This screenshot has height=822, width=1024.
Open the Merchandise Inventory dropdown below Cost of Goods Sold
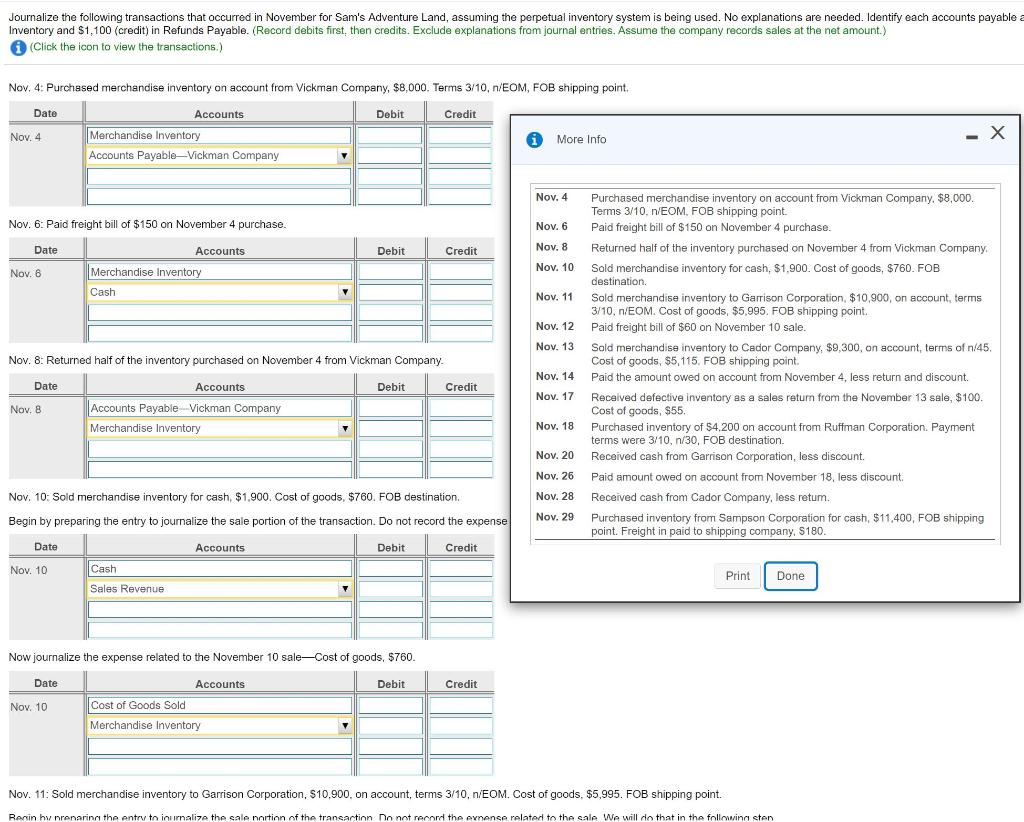pyautogui.click(x=344, y=725)
